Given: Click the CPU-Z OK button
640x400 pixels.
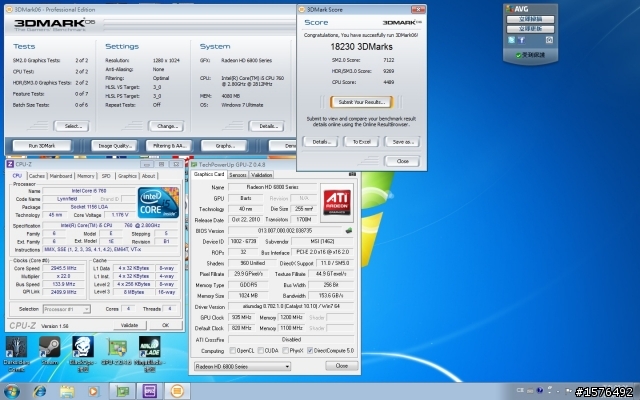Looking at the screenshot, I should coord(165,325).
